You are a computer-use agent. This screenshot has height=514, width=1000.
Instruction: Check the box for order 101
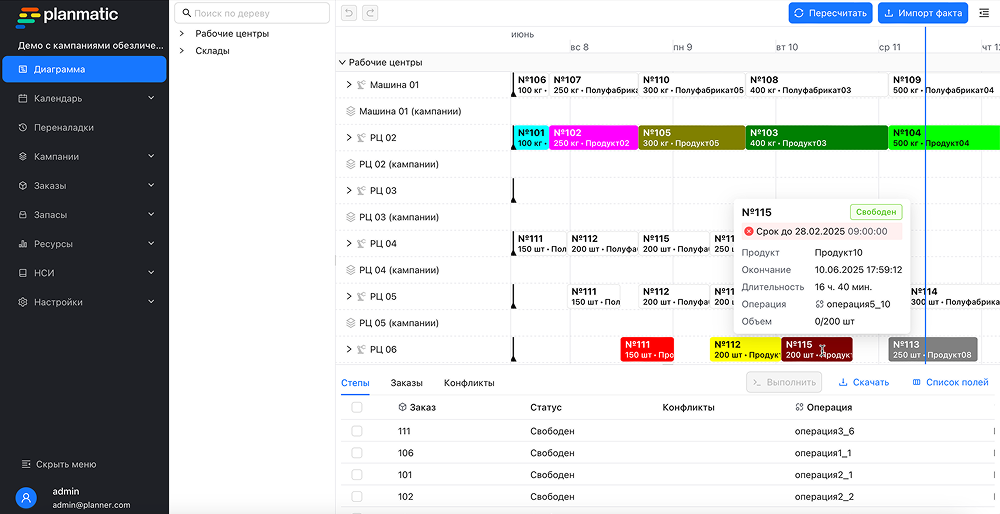click(357, 475)
